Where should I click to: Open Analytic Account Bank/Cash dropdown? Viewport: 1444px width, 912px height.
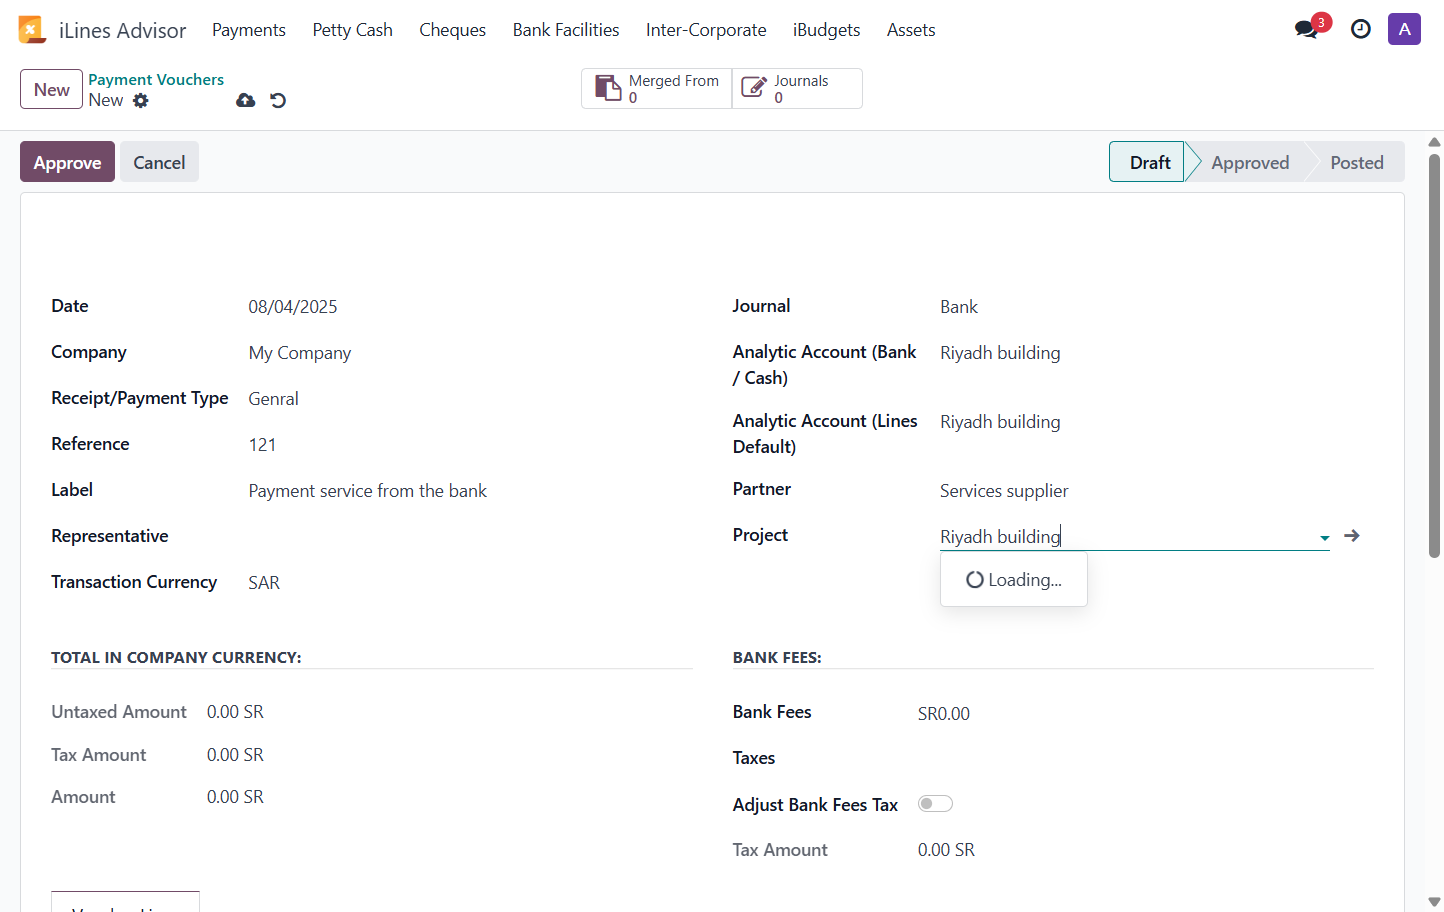1135,353
